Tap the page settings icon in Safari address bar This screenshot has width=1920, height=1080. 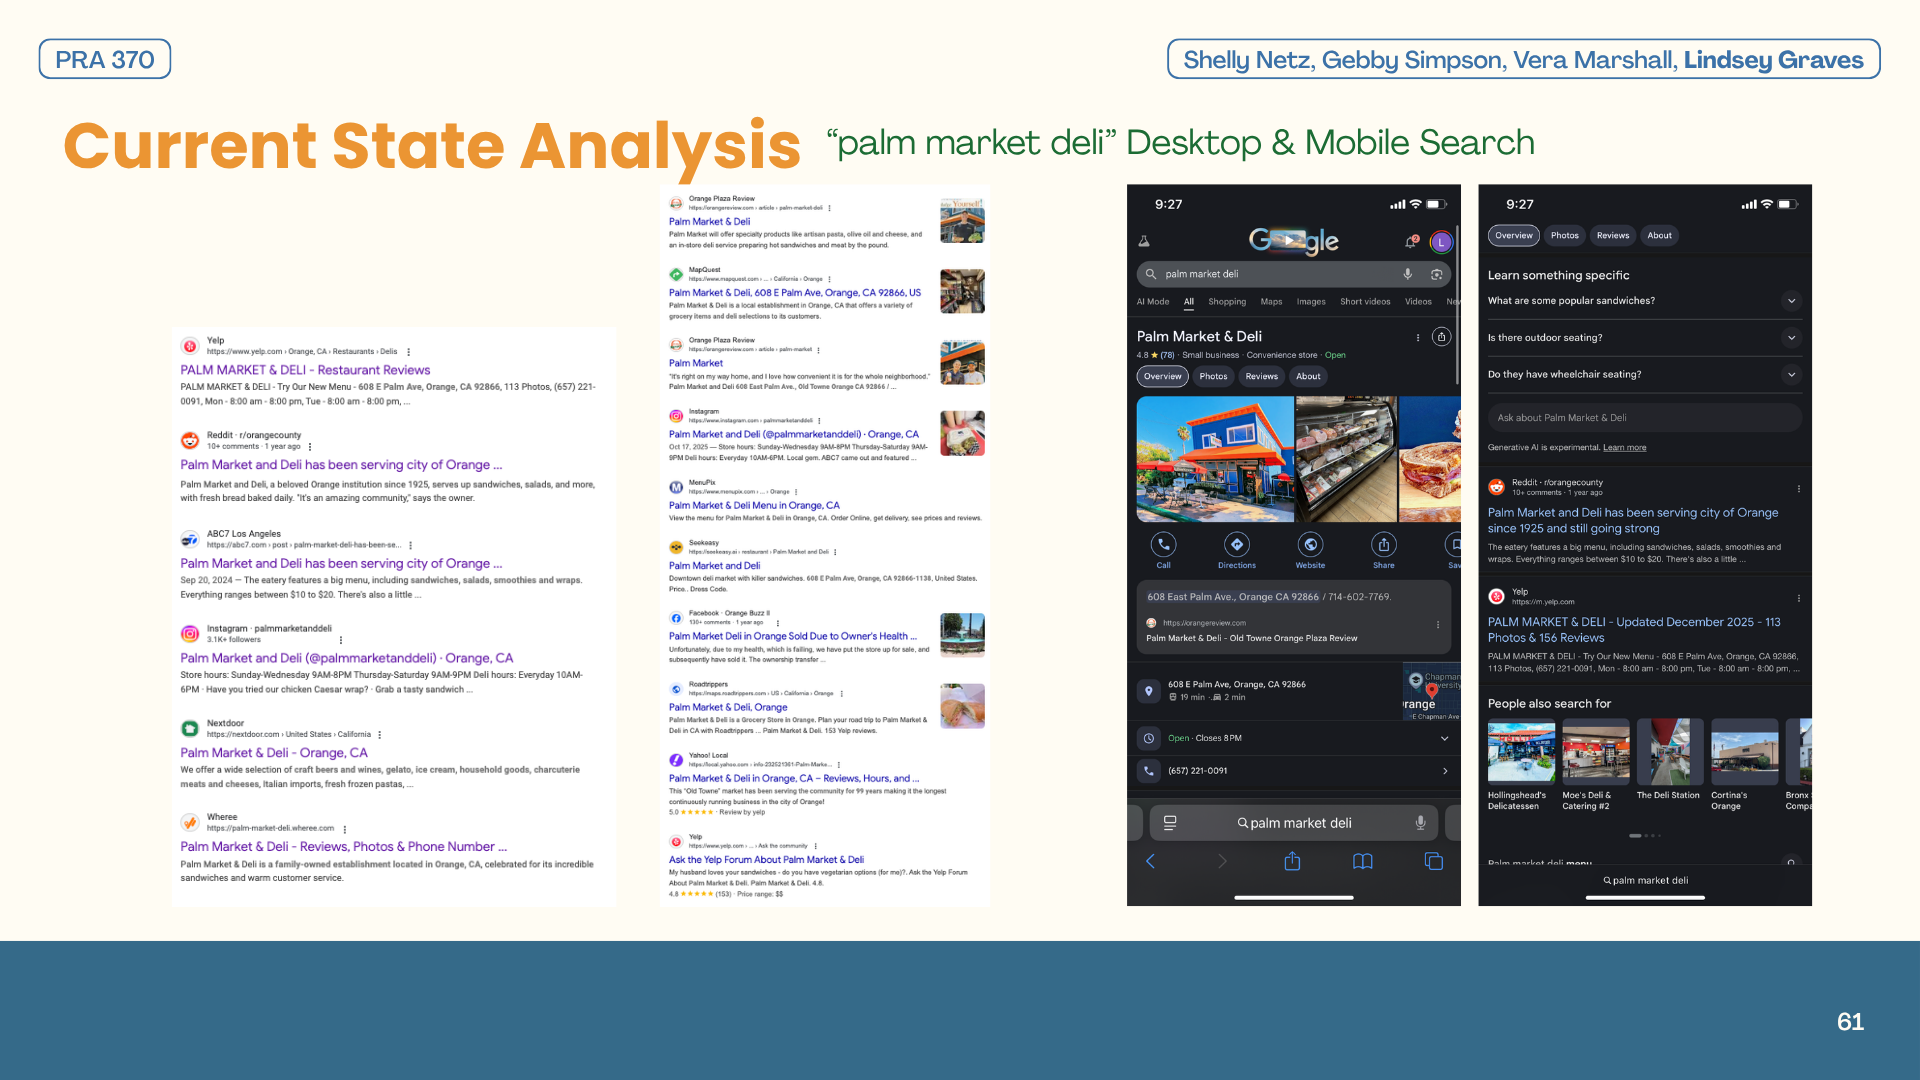1170,823
